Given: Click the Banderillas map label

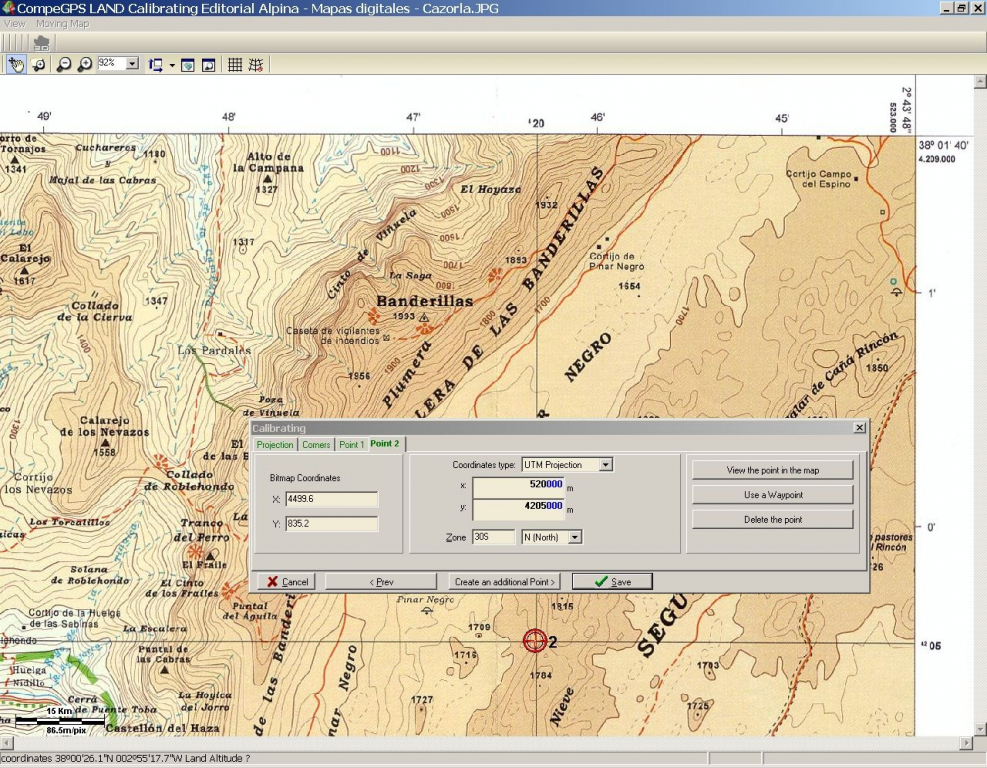Looking at the screenshot, I should [425, 301].
